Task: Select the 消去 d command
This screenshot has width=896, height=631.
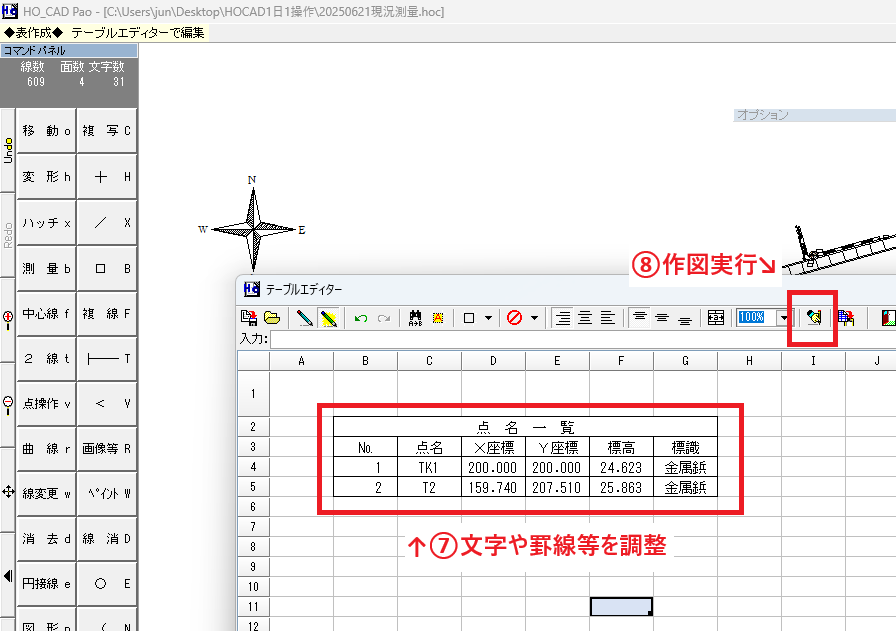Action: [46, 538]
